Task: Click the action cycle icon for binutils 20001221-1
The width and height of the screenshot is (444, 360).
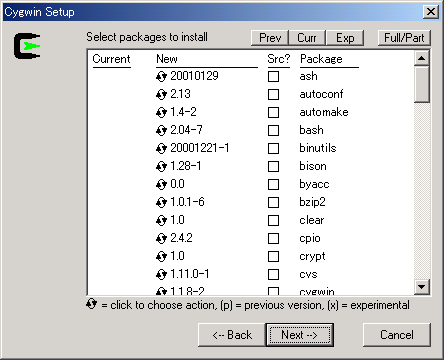Action: (161, 148)
